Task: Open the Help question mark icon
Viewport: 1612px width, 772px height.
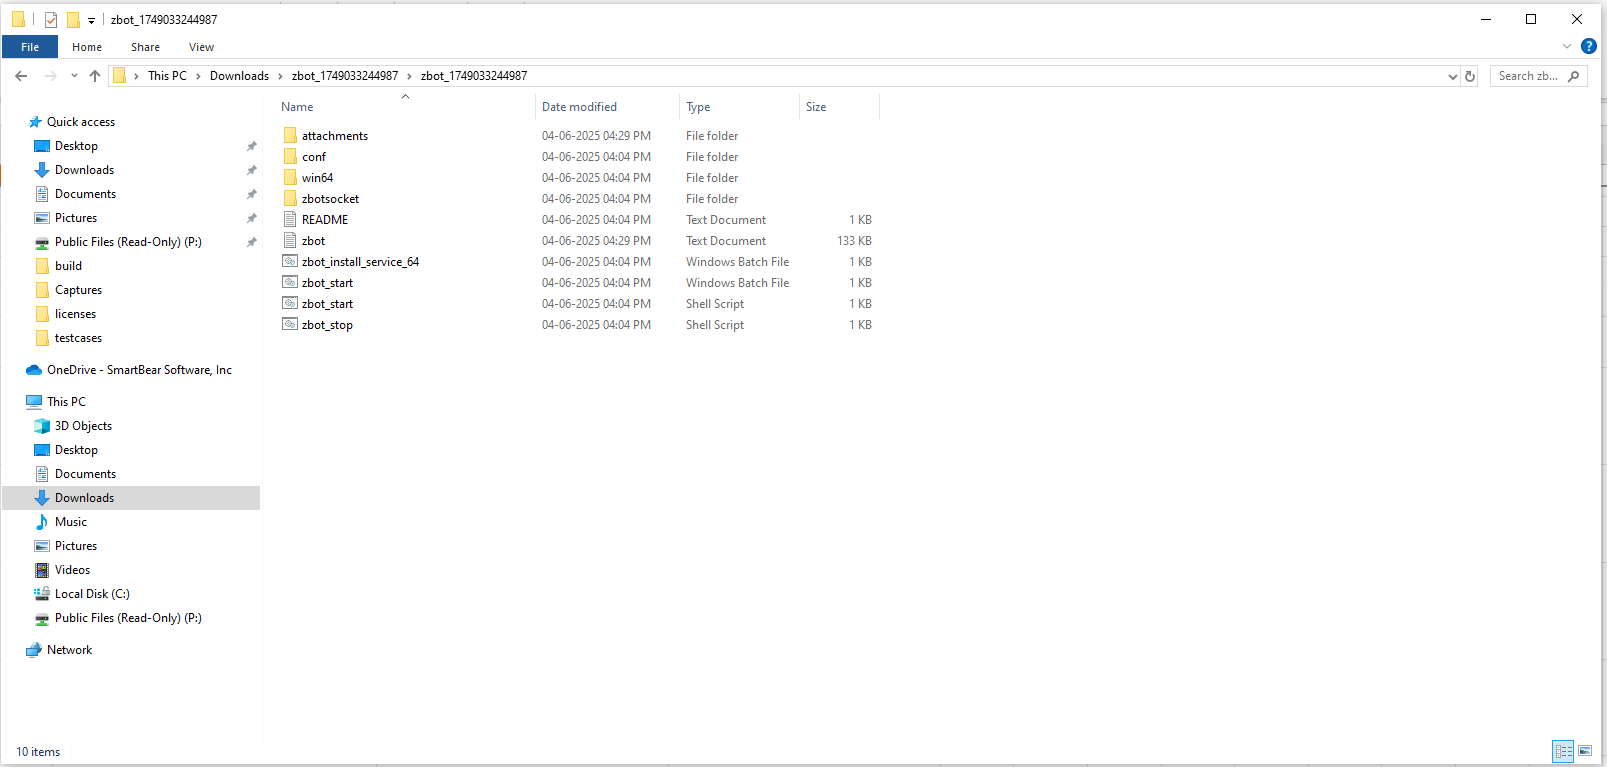Action: [1588, 47]
